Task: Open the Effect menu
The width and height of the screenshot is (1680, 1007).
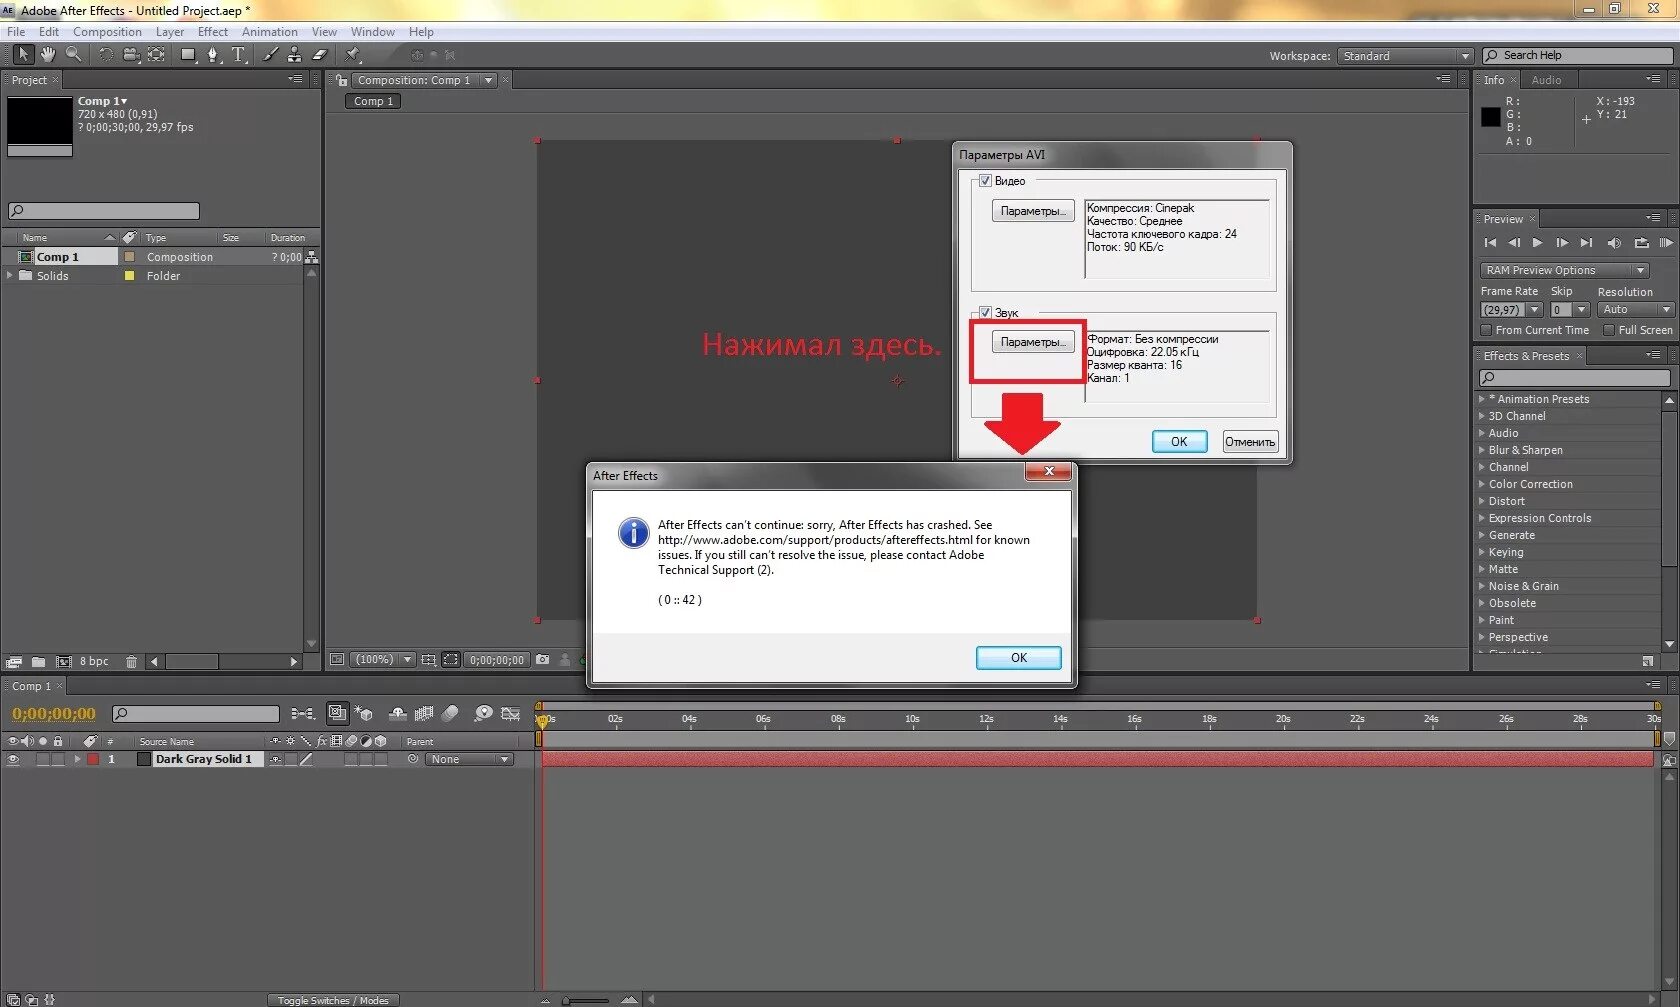Action: [213, 32]
